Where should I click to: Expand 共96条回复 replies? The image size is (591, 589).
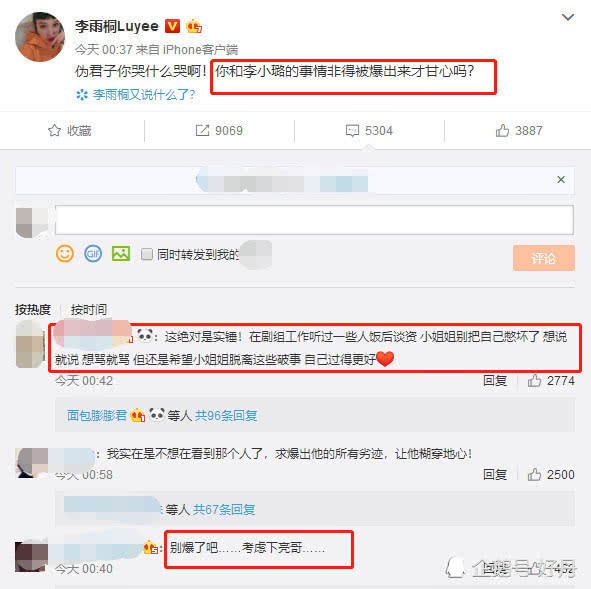coord(226,415)
